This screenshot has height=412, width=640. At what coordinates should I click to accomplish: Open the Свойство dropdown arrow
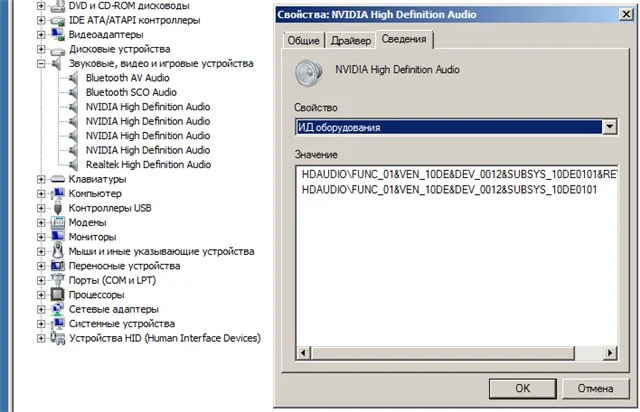[x=609, y=127]
